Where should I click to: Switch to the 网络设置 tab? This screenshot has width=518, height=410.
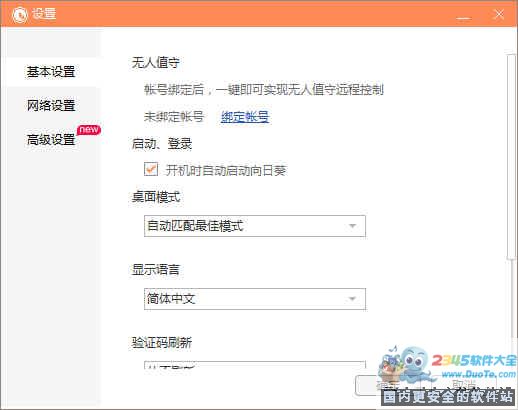tap(51, 106)
